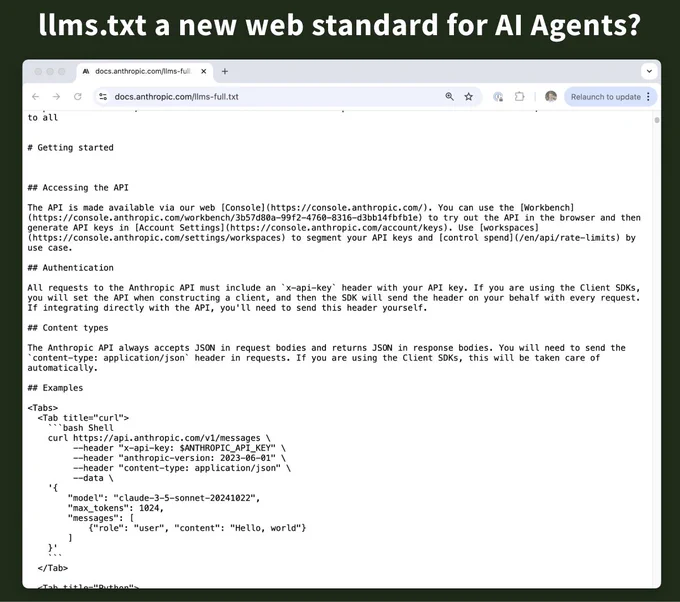Click the curl https://api.anthropic.com/v1/messages line

pos(159,438)
